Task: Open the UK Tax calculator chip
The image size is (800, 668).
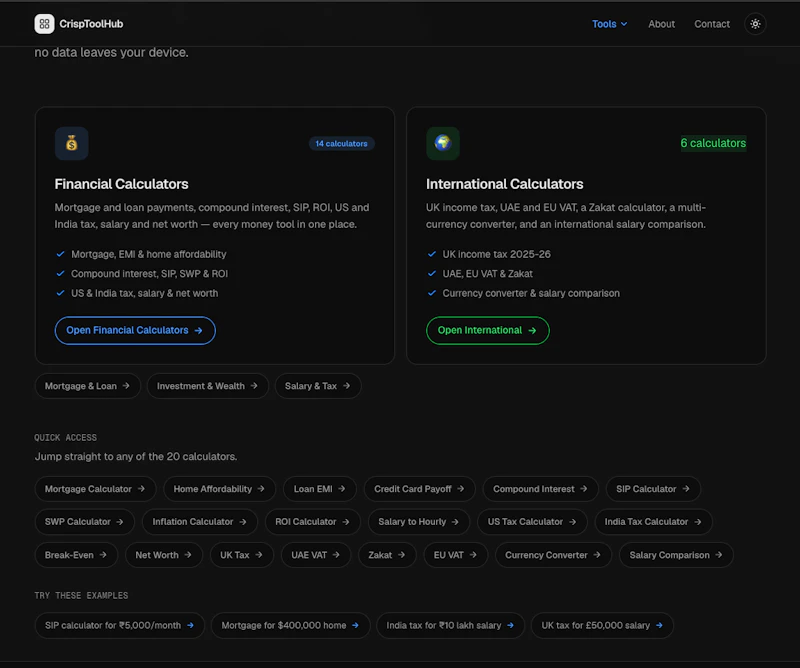Action: click(241, 555)
